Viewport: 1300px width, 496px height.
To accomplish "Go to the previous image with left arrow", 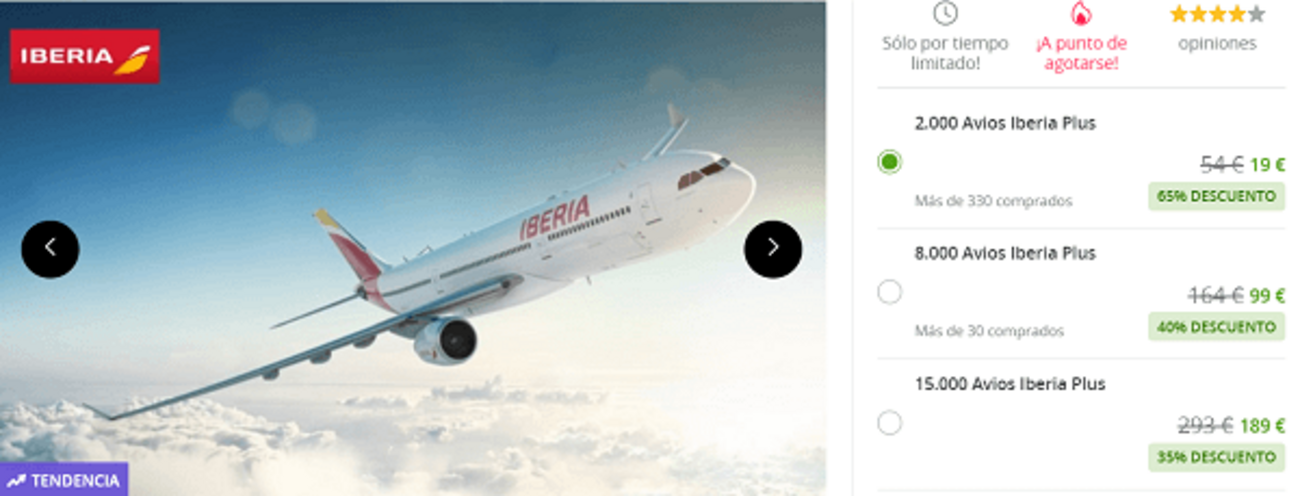I will tap(50, 249).
